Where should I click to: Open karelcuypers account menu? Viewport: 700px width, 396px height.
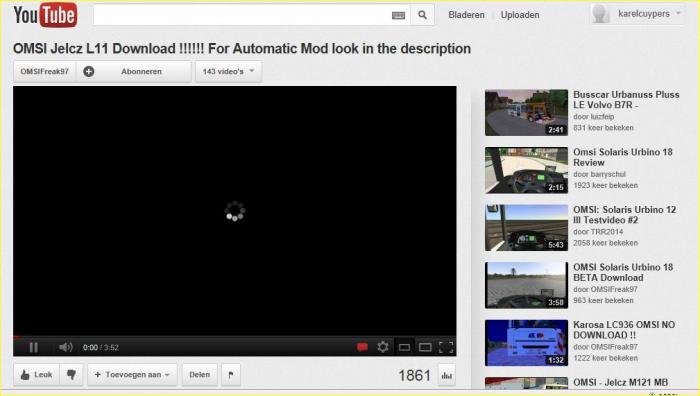(x=638, y=14)
